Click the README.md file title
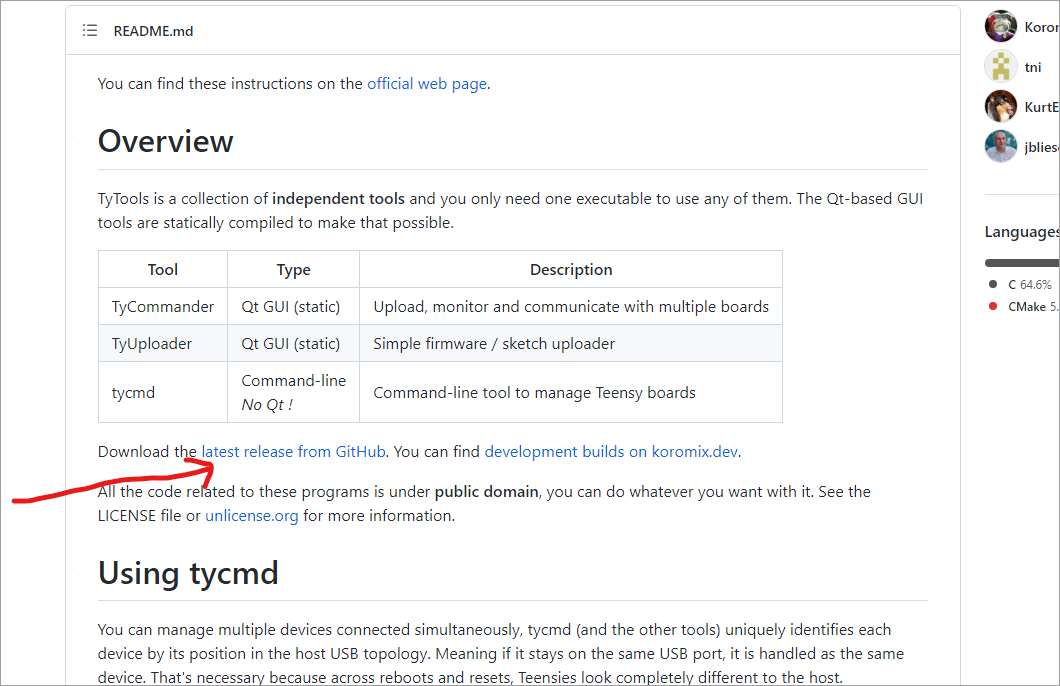The height and width of the screenshot is (686, 1060). [x=153, y=30]
